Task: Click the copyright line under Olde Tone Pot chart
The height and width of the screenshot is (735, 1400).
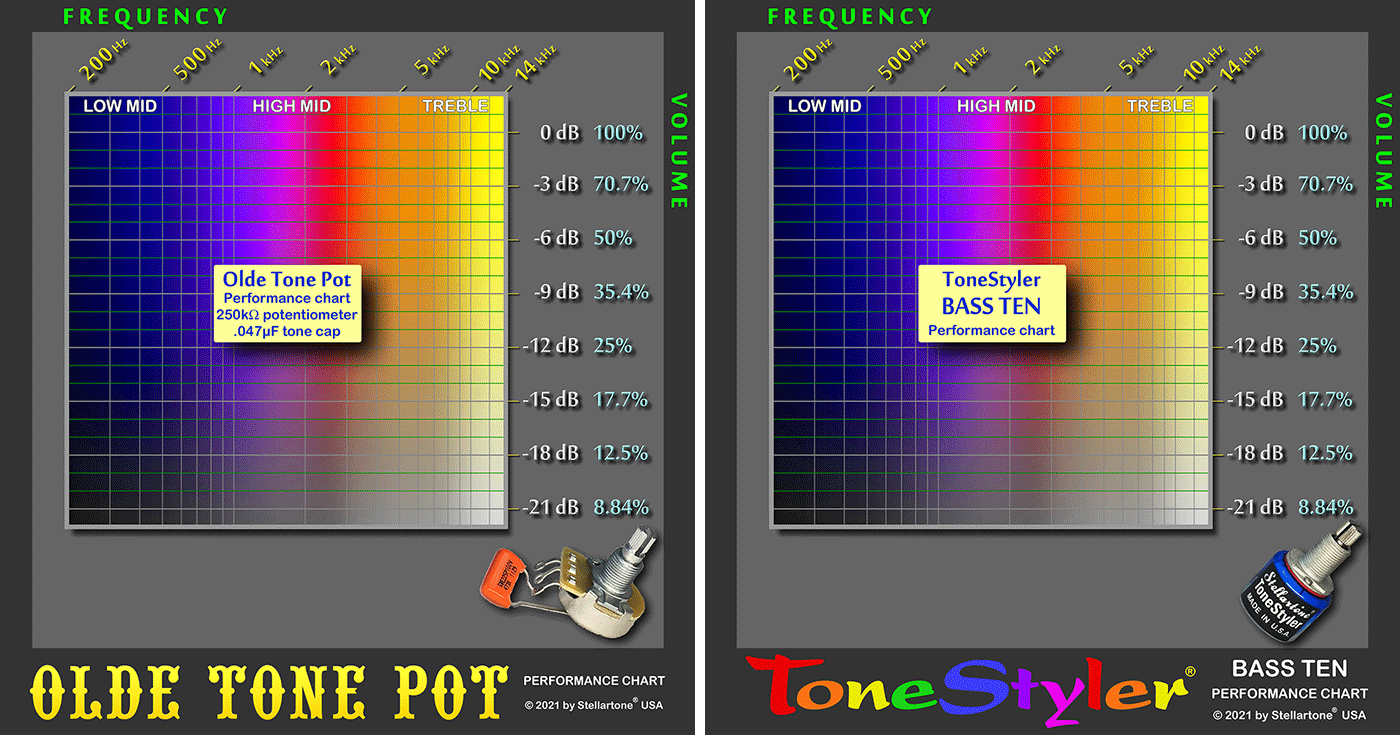Action: point(594,705)
